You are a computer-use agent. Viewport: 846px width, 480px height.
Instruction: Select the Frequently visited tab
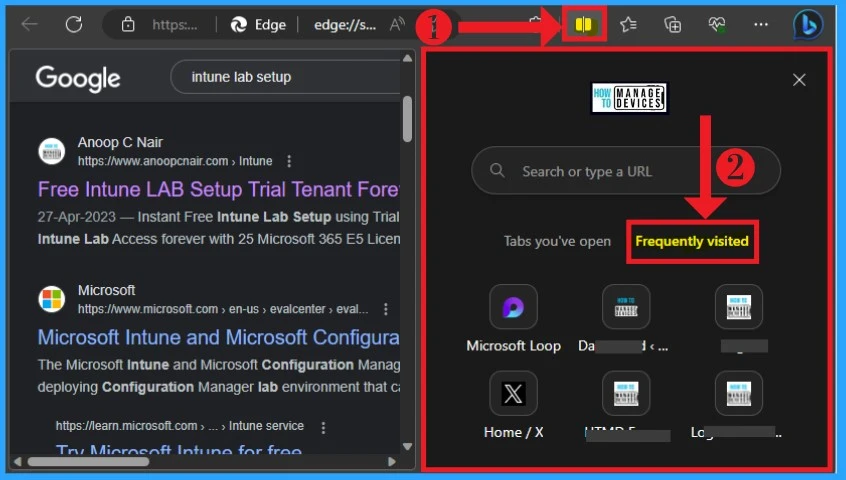tap(692, 241)
